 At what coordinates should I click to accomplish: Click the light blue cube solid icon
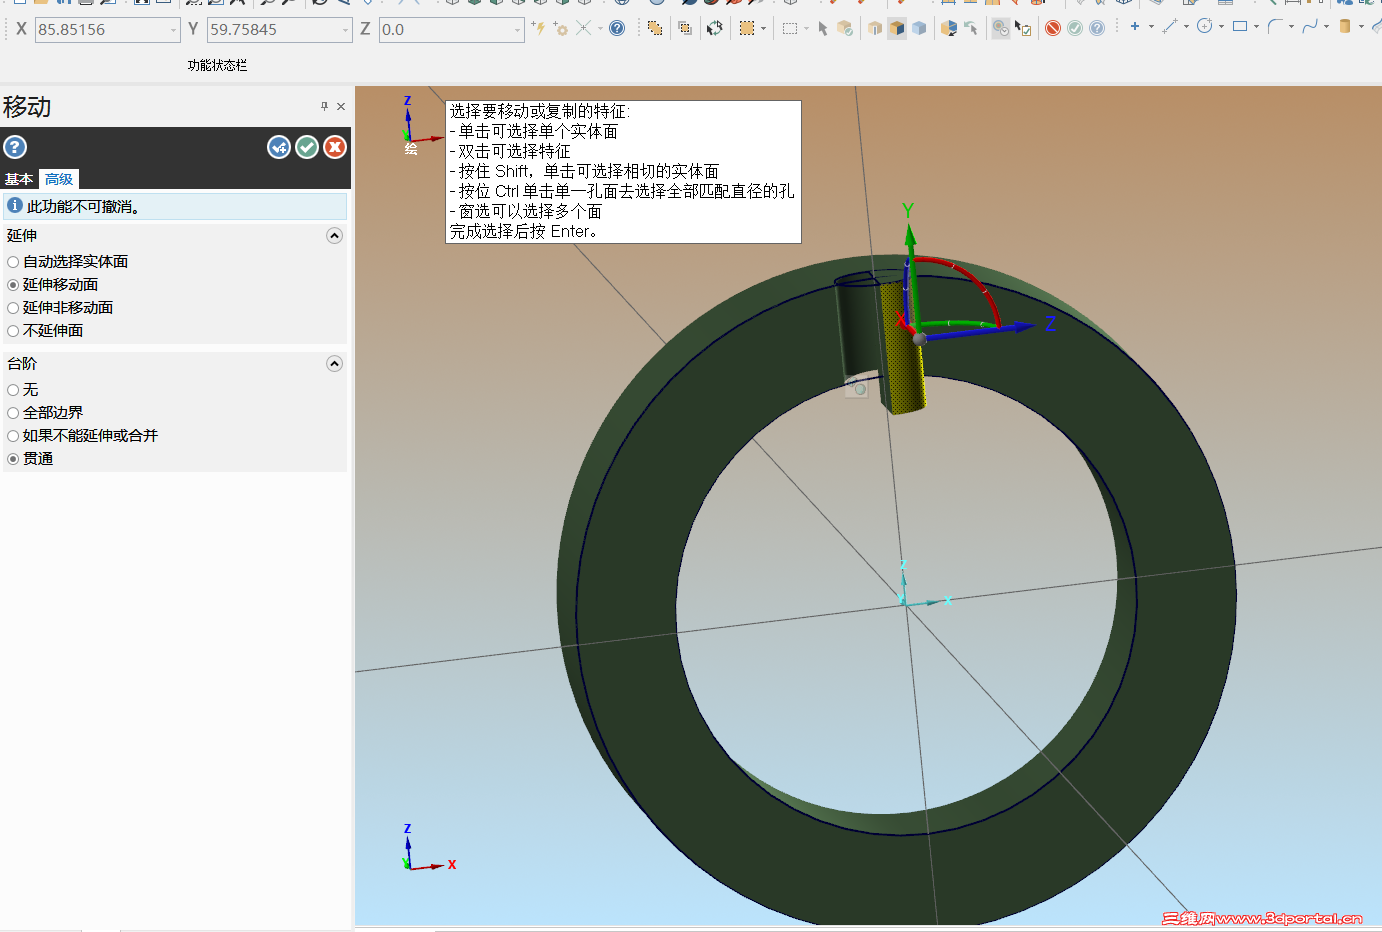pos(919,28)
